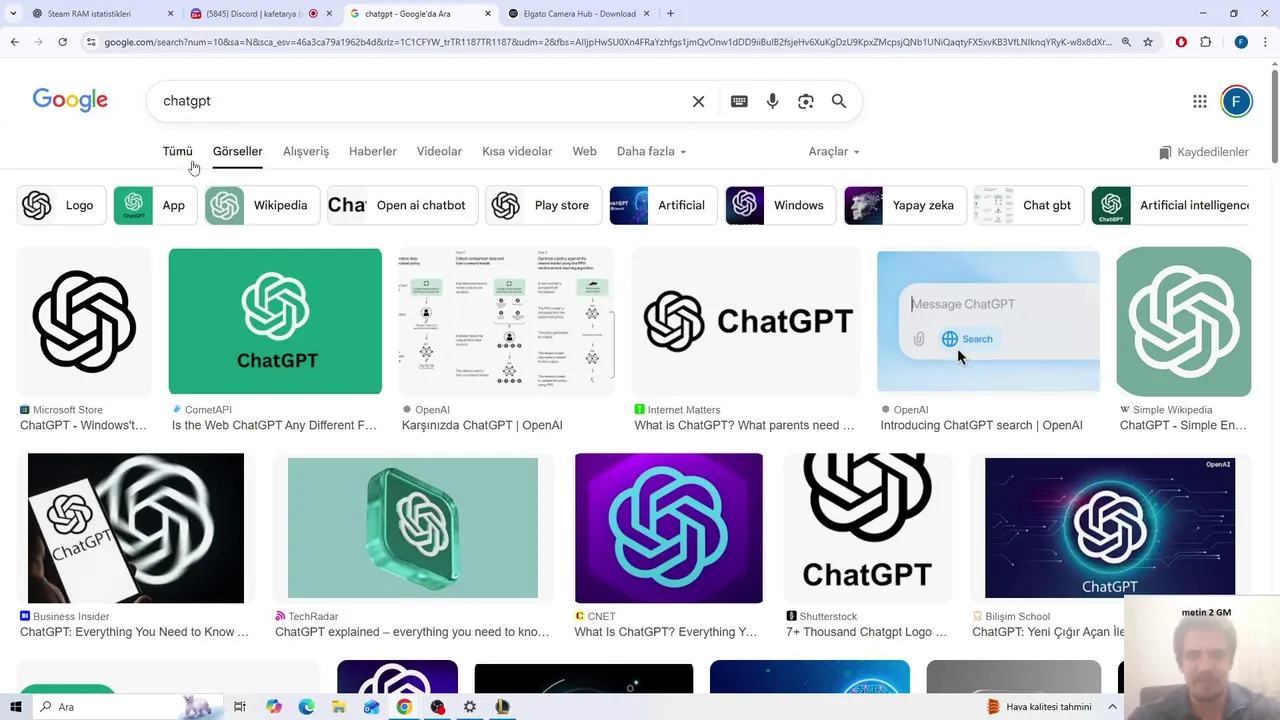Screen dimensions: 1280x720
Task: Go to the Haberler tab
Action: tap(372, 151)
